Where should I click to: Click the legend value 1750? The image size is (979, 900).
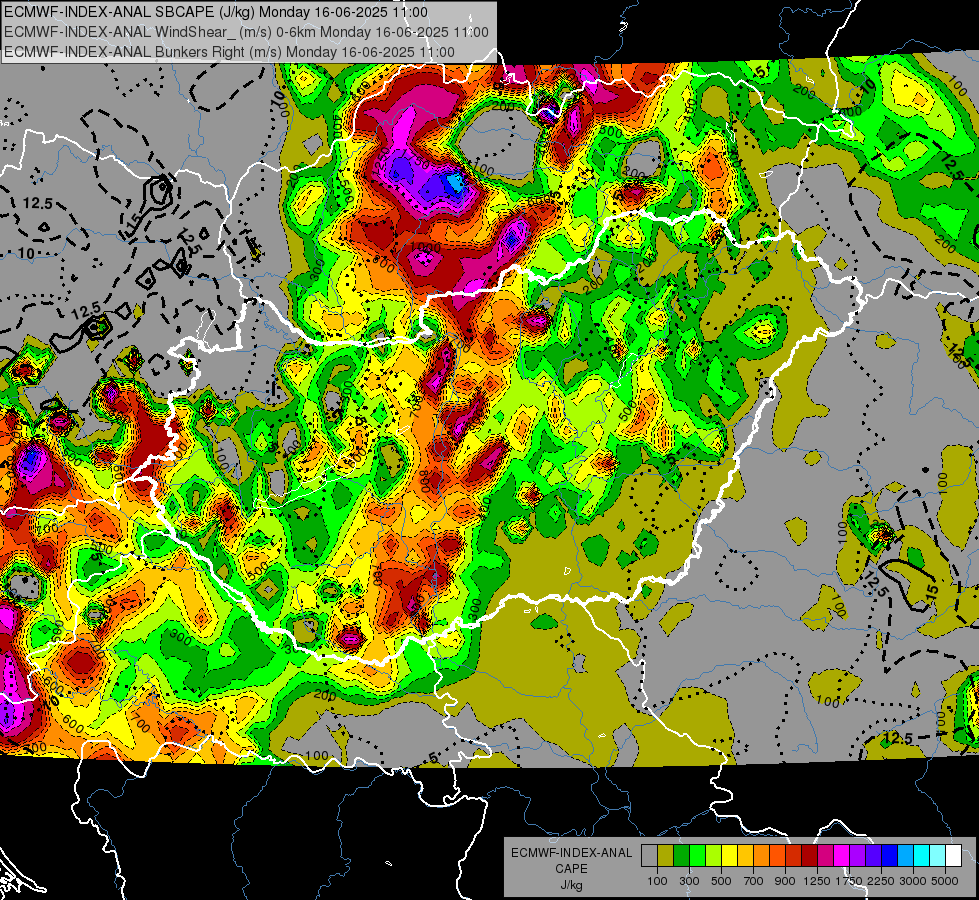tap(849, 881)
